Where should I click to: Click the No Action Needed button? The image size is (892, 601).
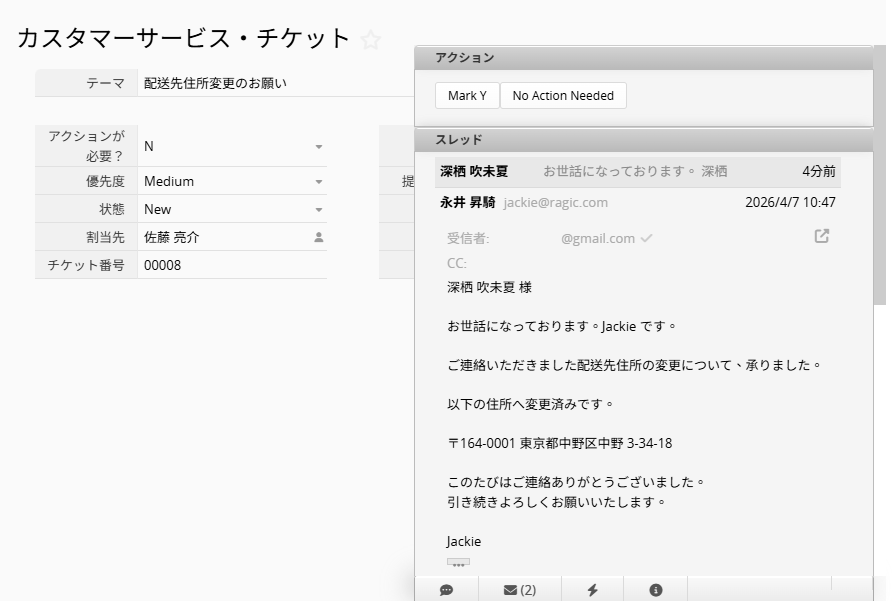(563, 96)
